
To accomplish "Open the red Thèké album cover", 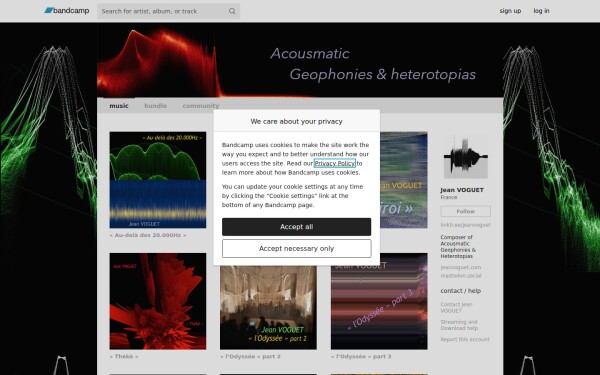I will pos(158,301).
